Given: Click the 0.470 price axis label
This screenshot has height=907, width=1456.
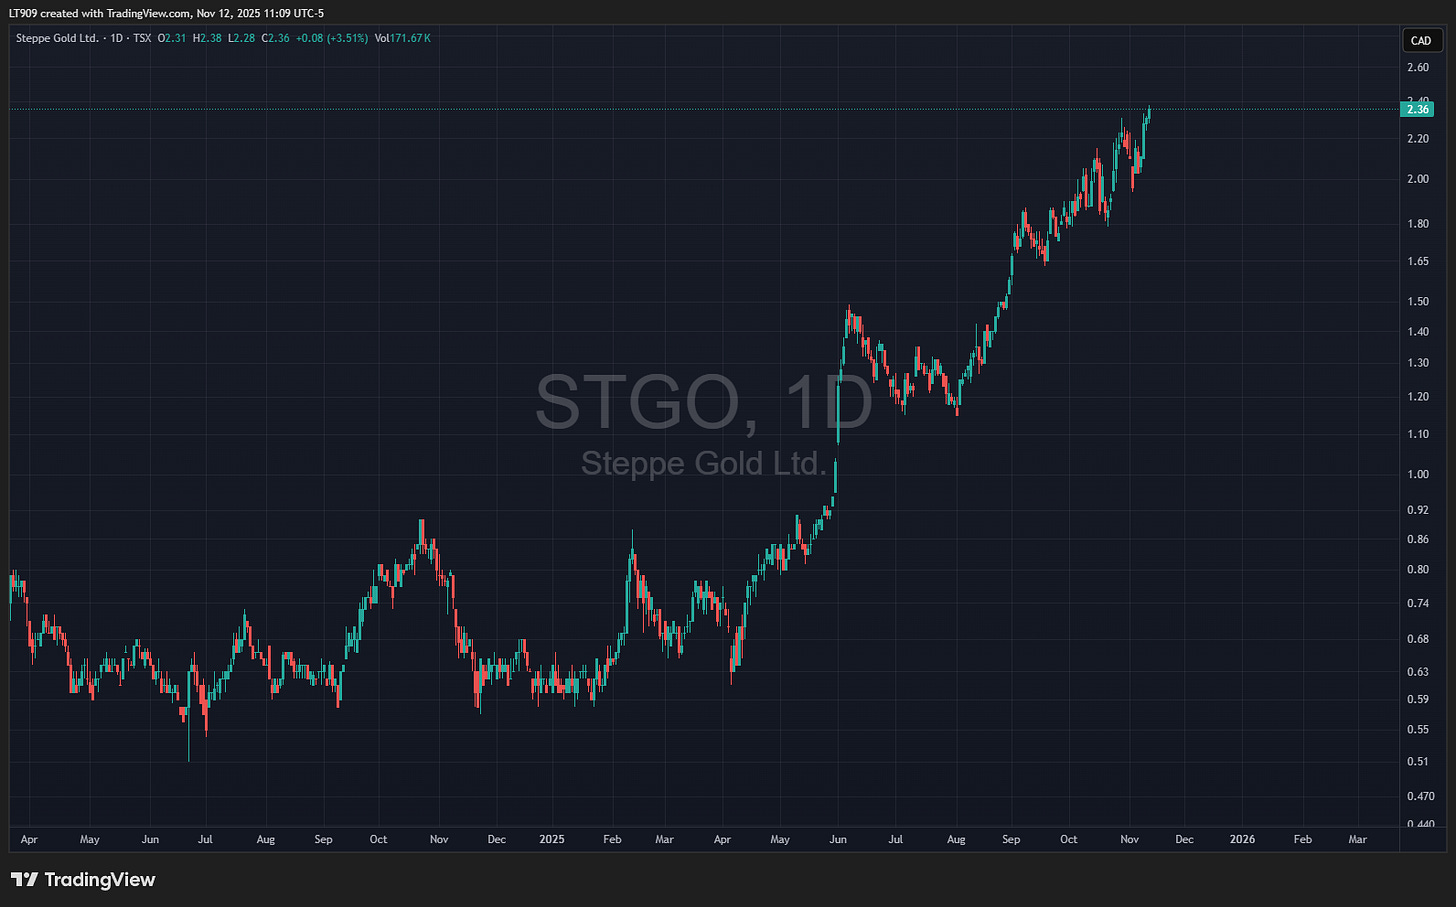Looking at the screenshot, I should (1421, 797).
